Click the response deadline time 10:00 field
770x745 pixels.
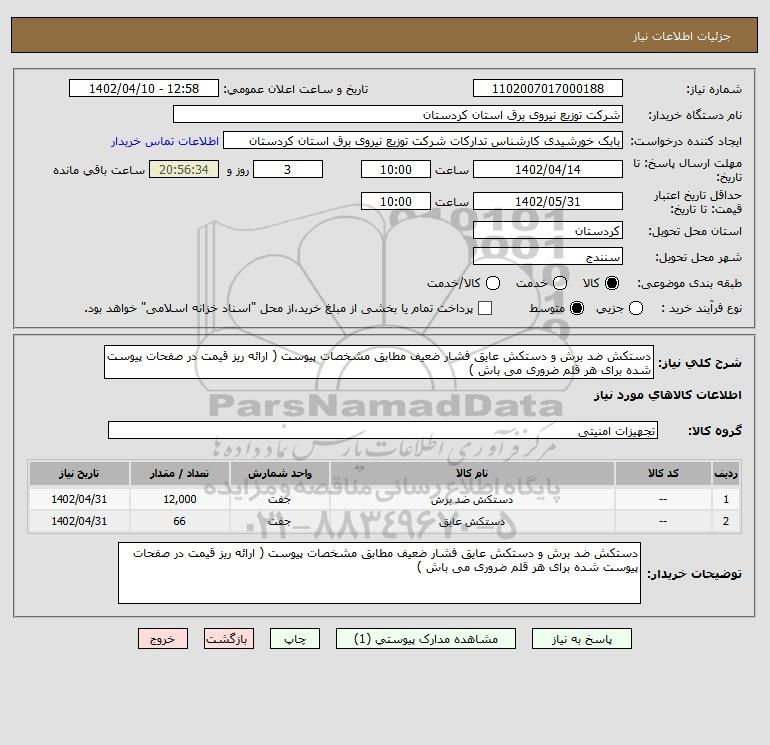[396, 169]
